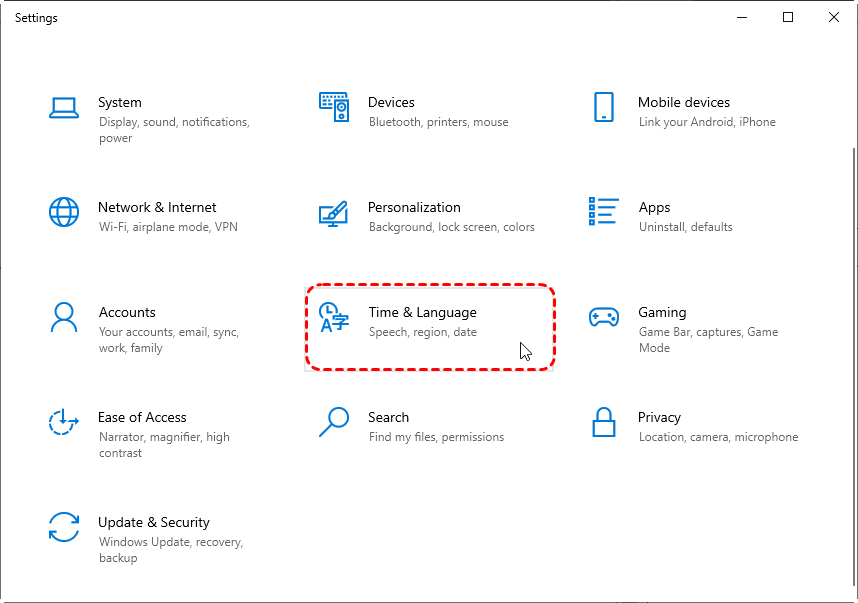Click the Update & Security refresh arrows icon
Image resolution: width=858 pixels, height=603 pixels.
point(64,527)
